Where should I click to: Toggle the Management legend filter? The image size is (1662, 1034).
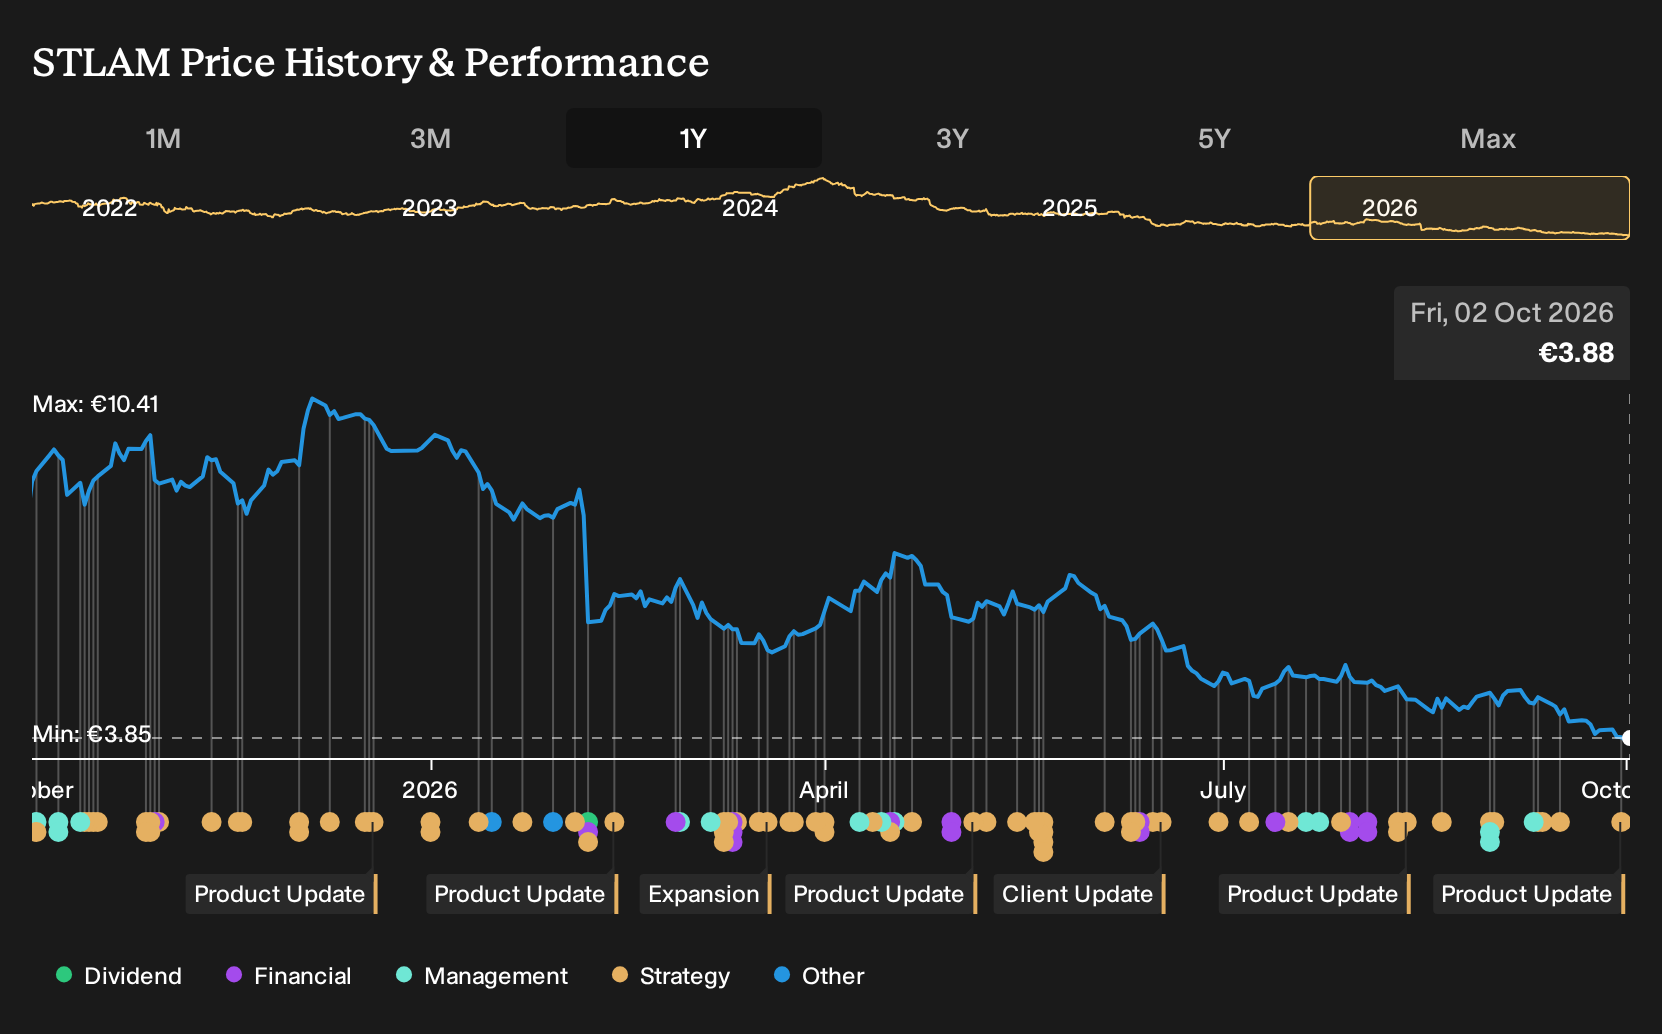tap(482, 975)
